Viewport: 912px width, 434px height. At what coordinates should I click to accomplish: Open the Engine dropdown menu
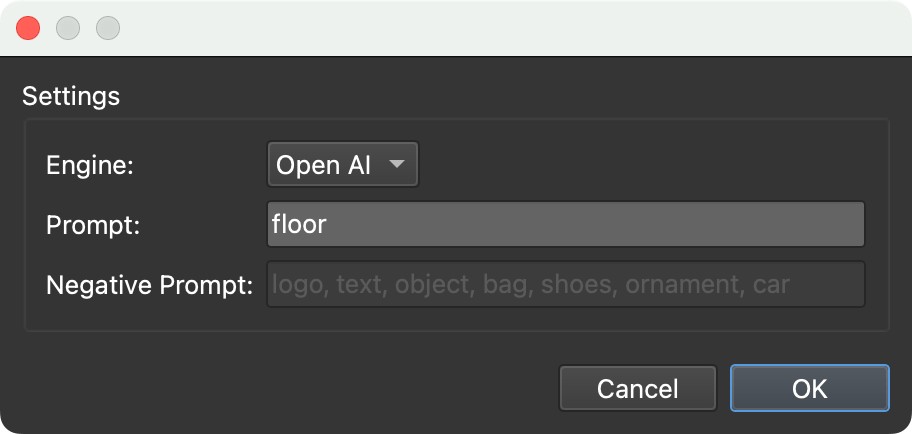click(342, 166)
